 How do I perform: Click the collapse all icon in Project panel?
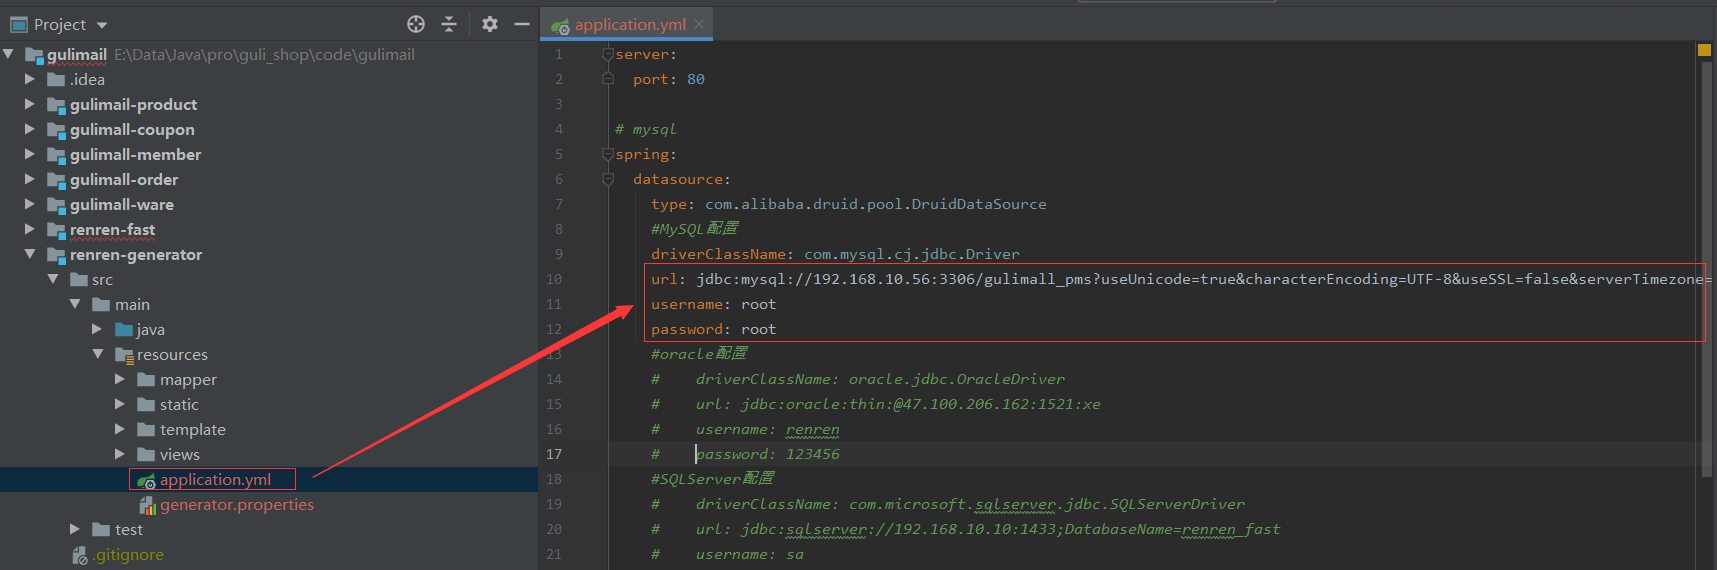point(449,24)
